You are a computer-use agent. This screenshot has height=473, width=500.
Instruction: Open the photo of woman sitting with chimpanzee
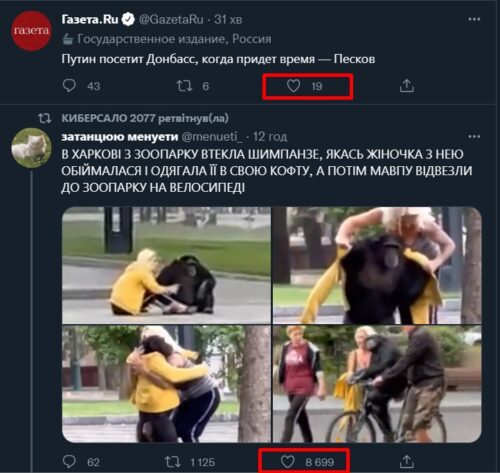(166, 265)
